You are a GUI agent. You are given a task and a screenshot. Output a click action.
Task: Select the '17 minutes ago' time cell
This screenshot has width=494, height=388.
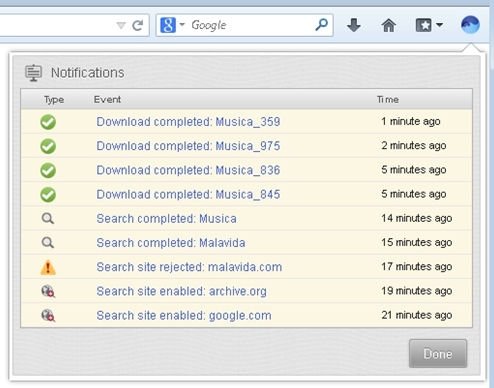[x=417, y=267]
